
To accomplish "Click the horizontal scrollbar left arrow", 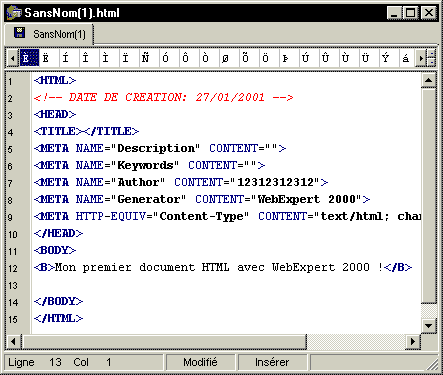I will tap(13, 342).
